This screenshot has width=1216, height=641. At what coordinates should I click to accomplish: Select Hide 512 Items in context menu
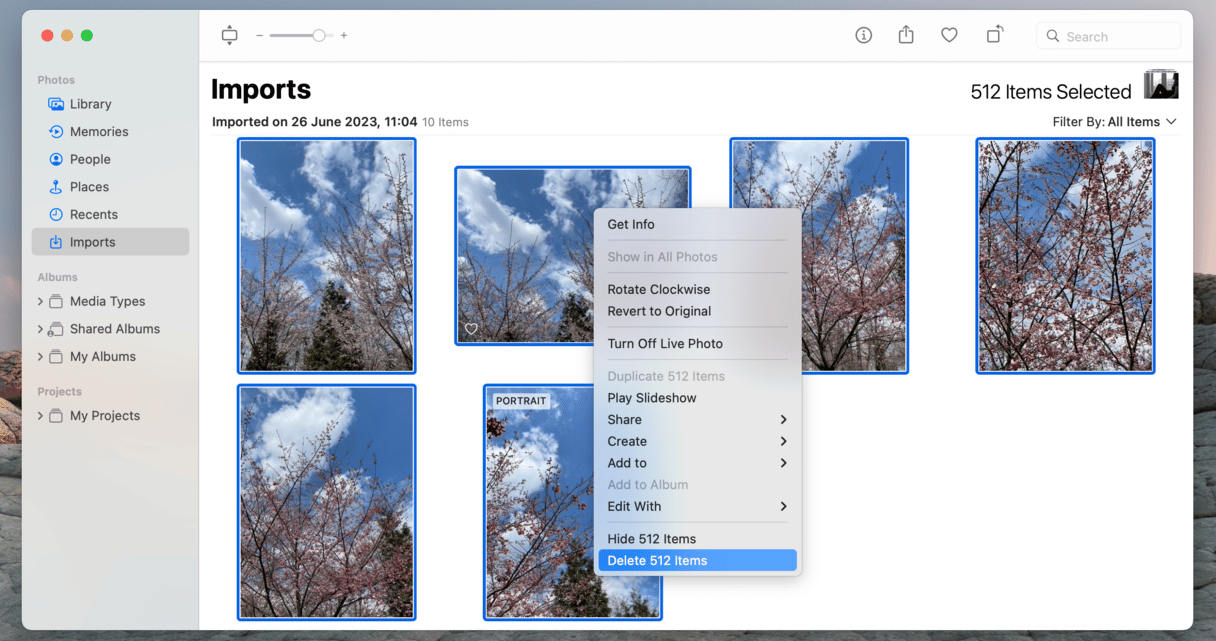[x=651, y=539]
